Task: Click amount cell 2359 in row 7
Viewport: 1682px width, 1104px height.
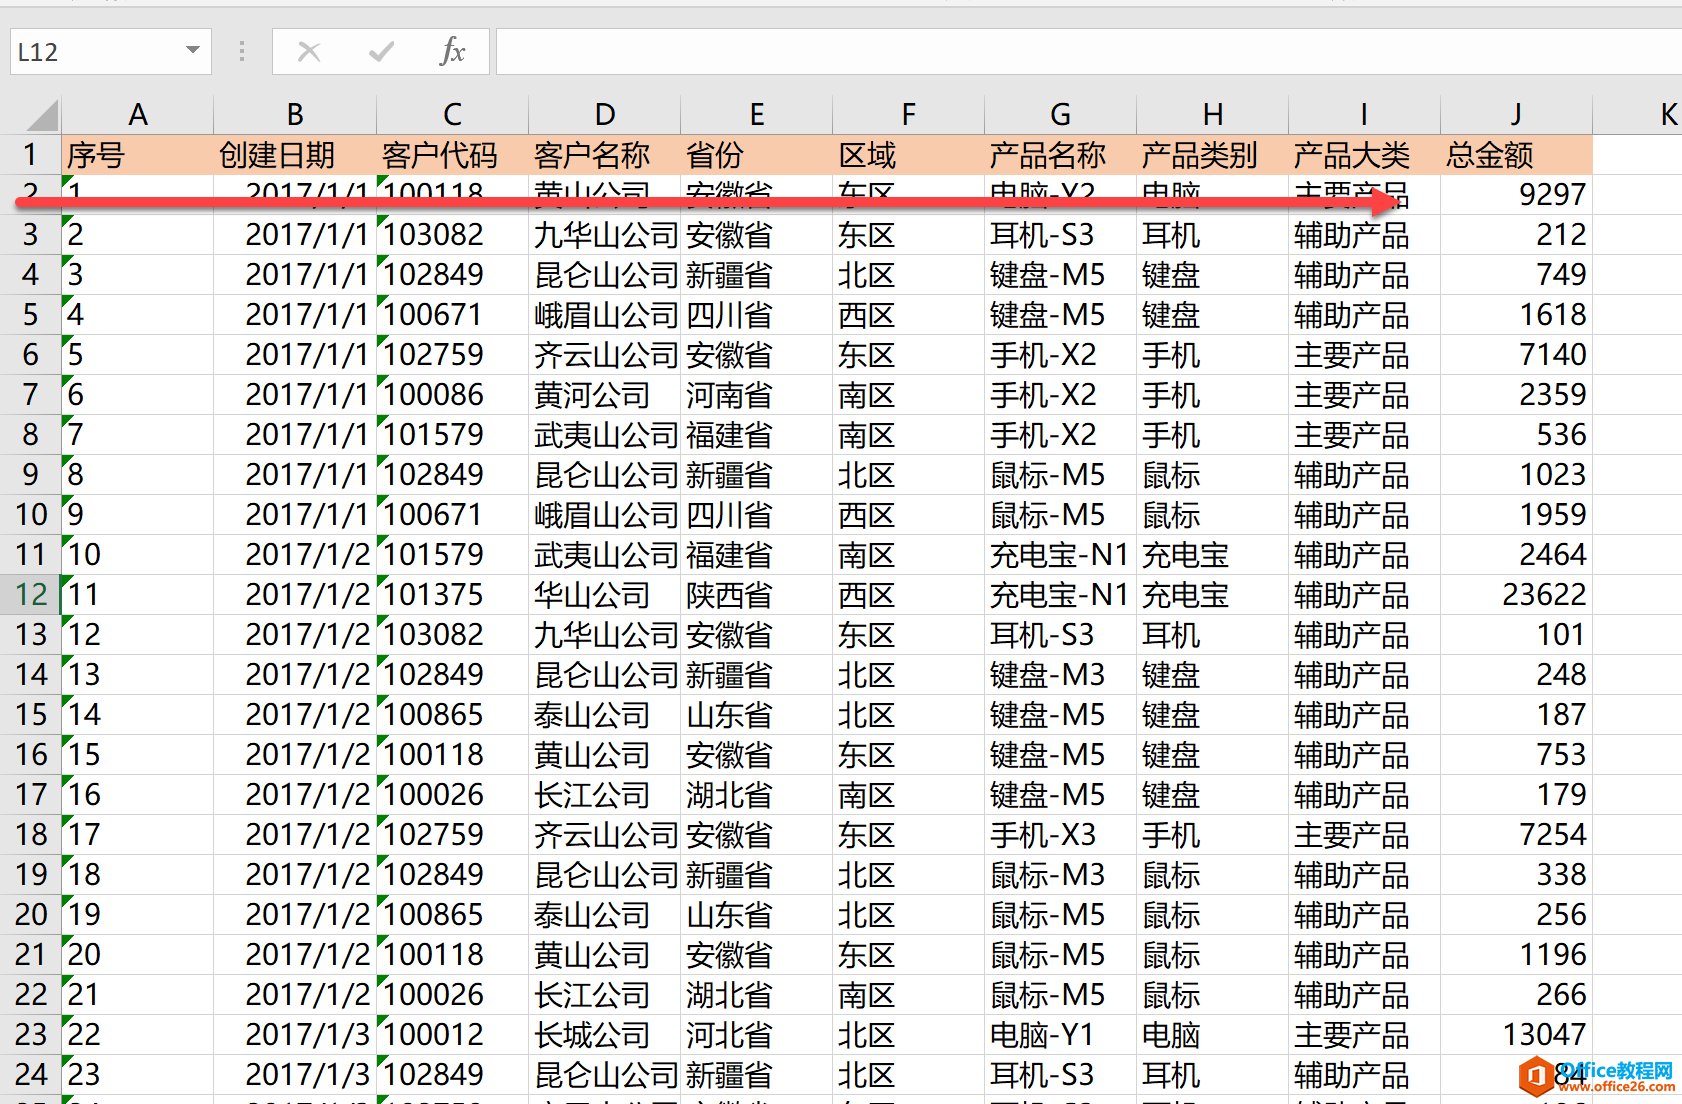Action: pos(1517,395)
